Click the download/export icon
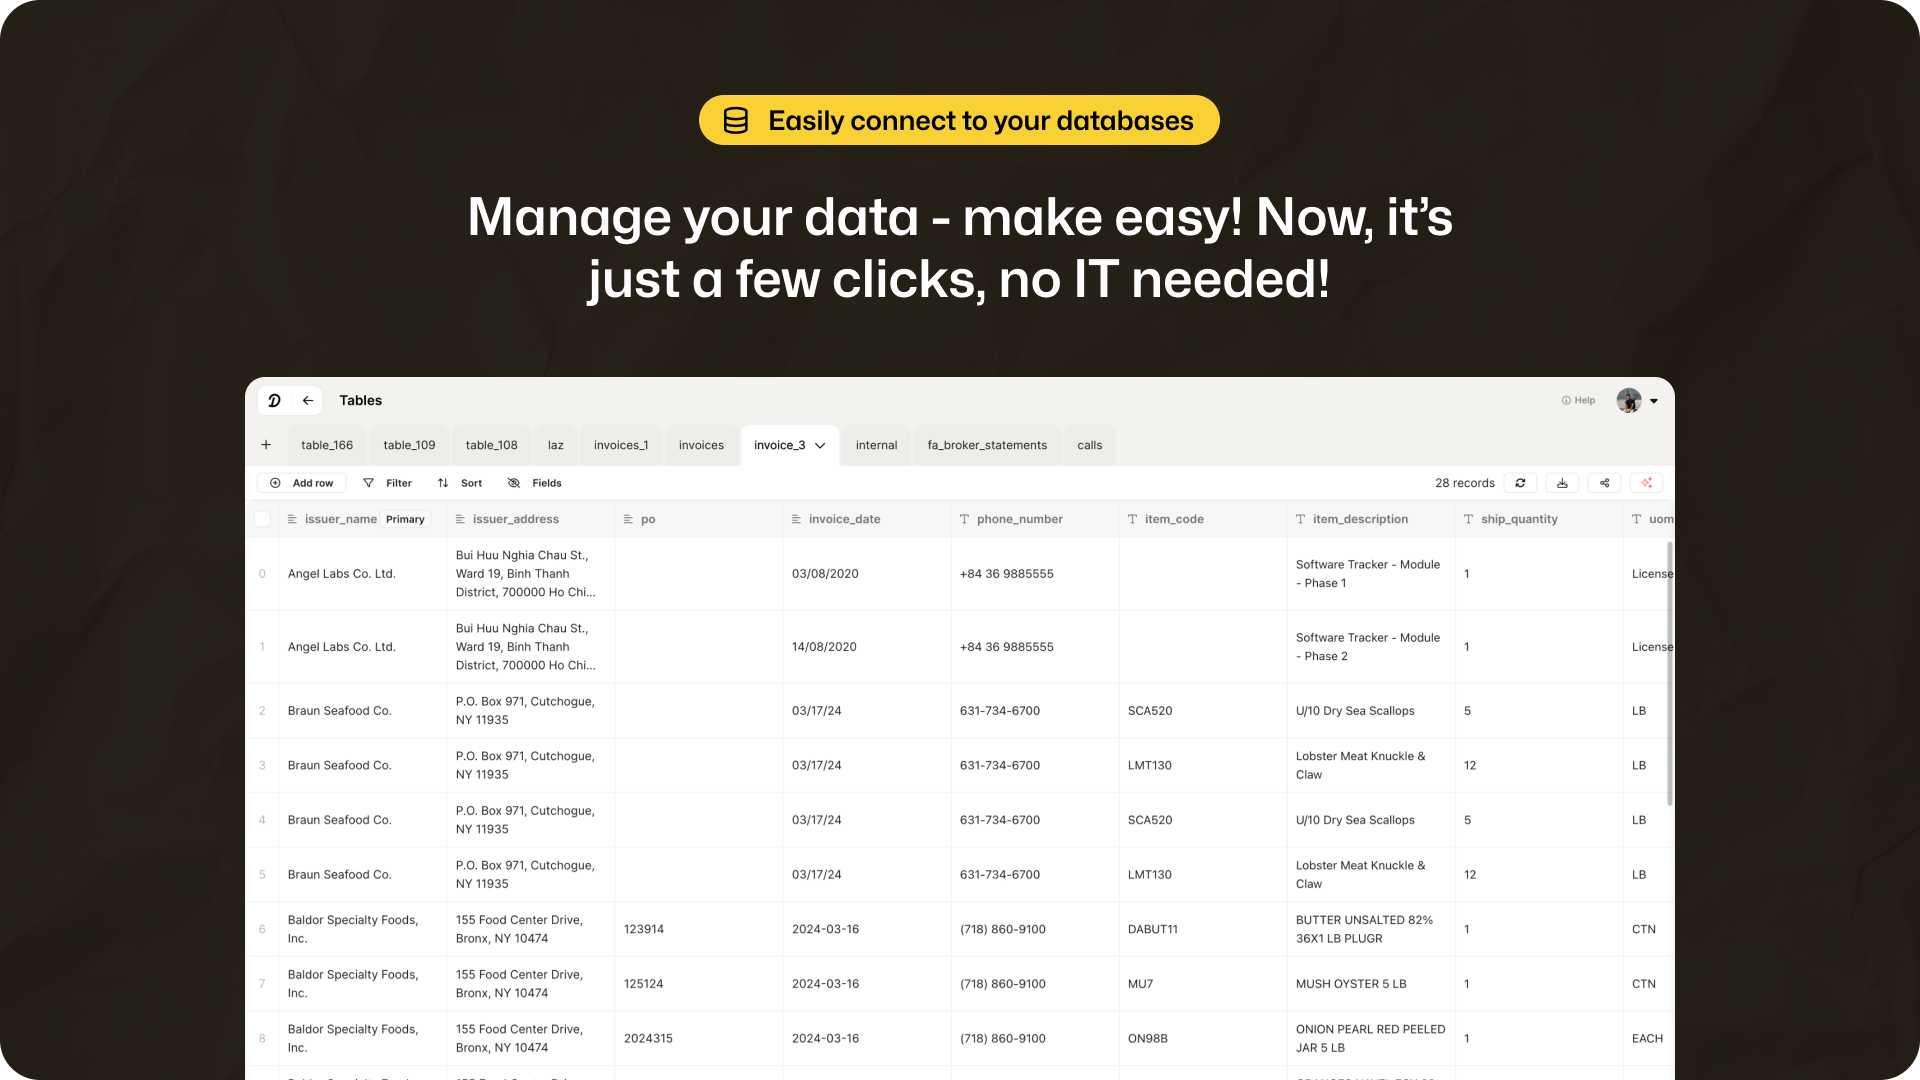 [1561, 483]
